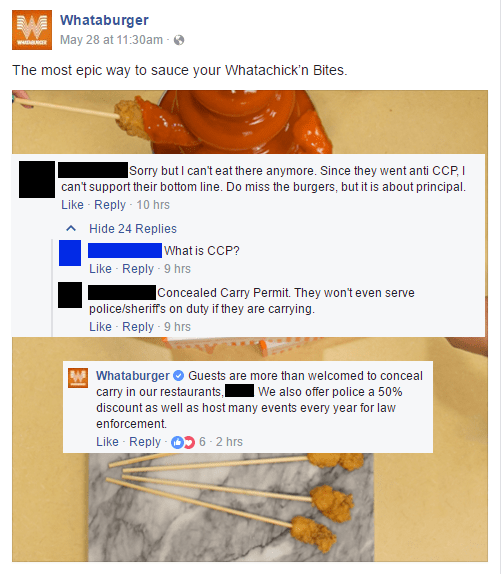Click the blue avatar beside 'What is CCP?'

click(70, 253)
